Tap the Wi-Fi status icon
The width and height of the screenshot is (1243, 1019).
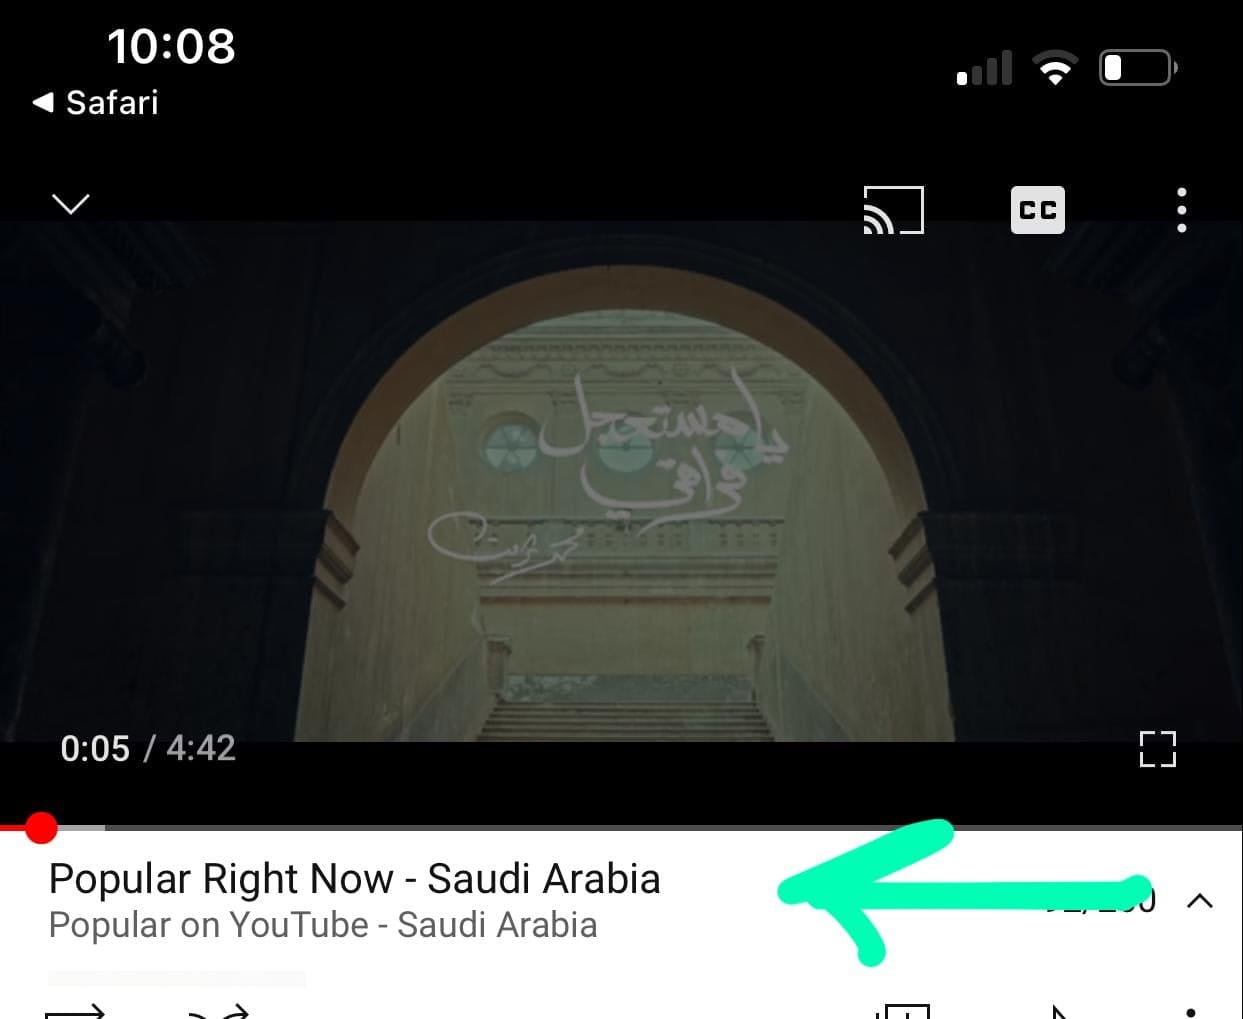pos(1055,68)
